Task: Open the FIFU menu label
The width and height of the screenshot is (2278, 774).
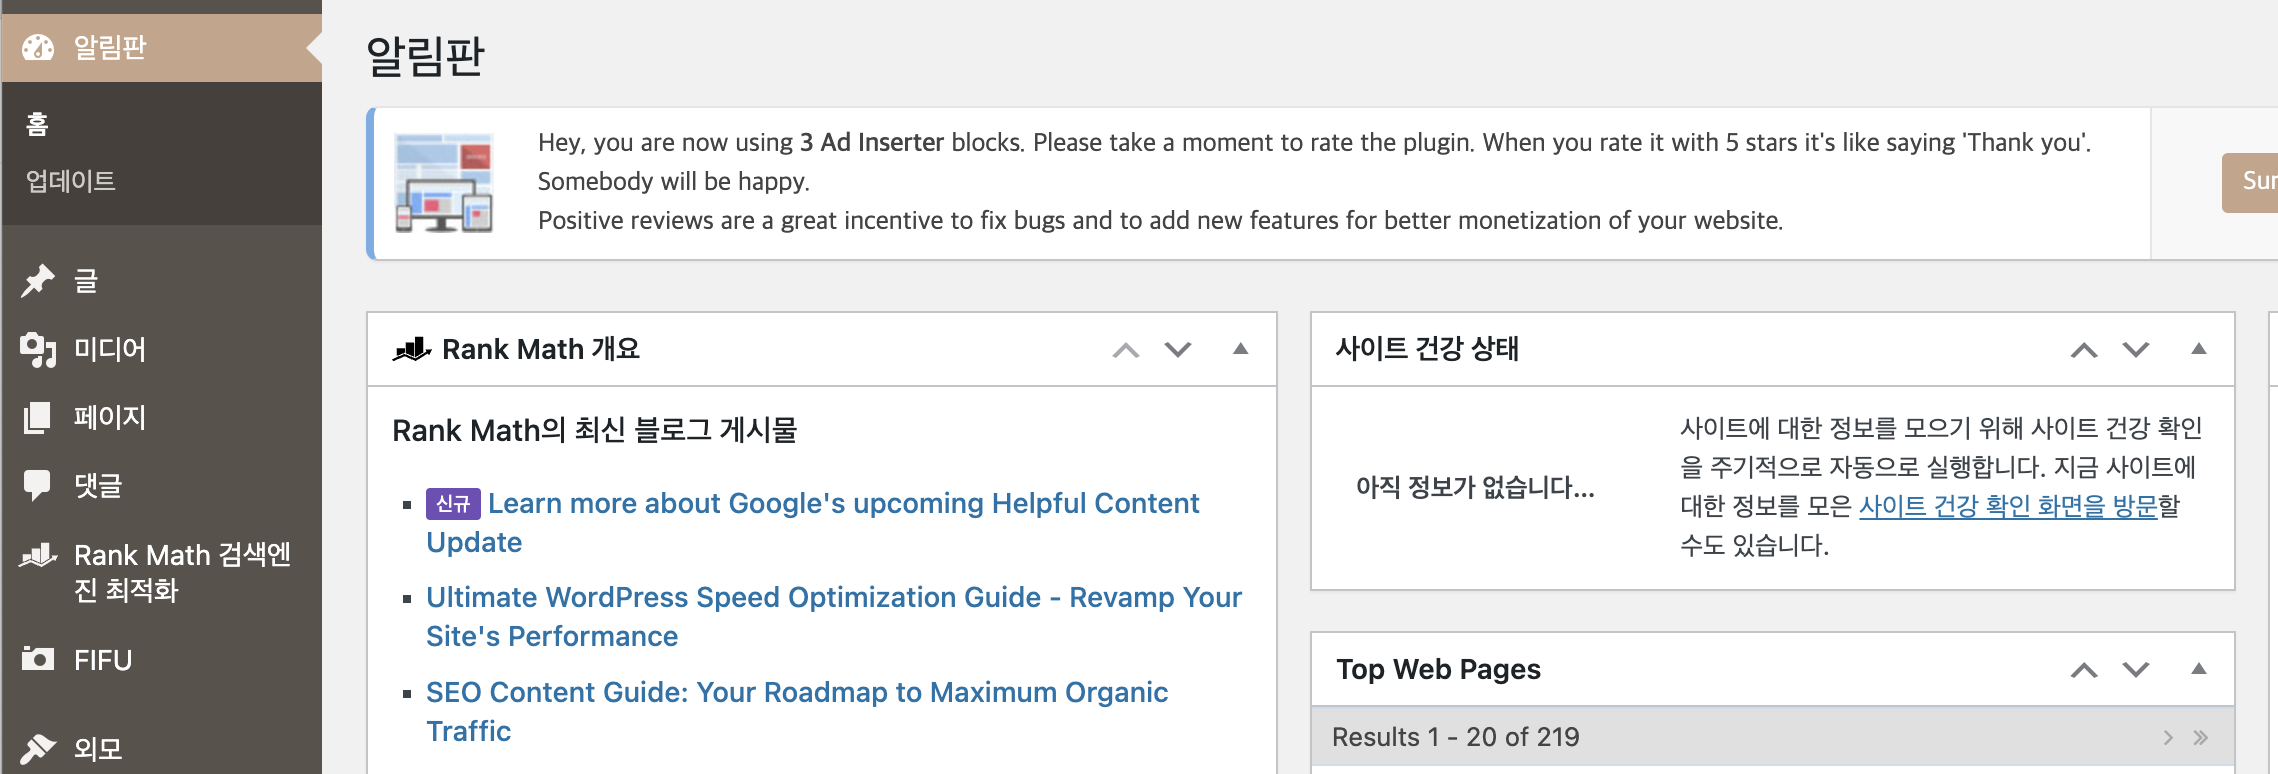Action: point(103,660)
